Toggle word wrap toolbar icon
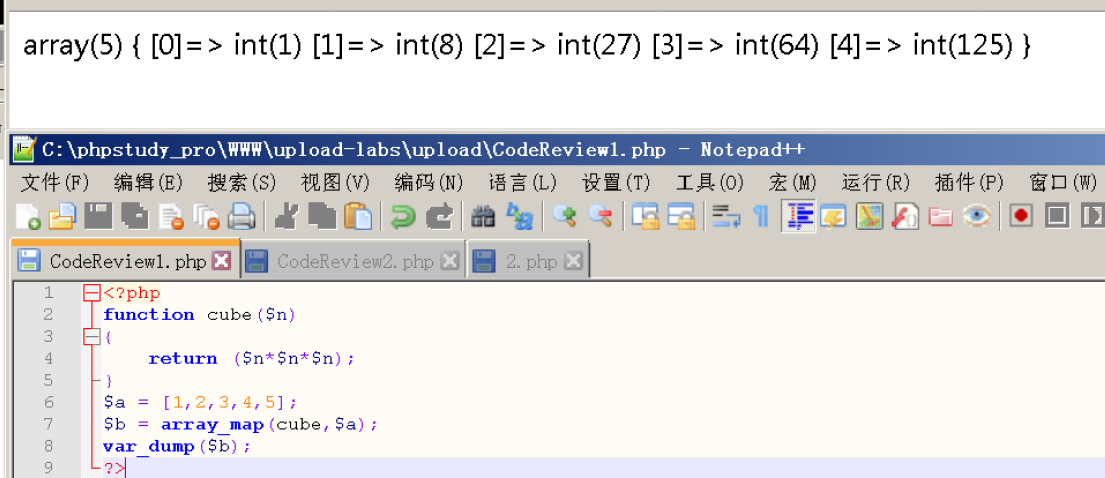Screen dimensions: 1105x478 click(726, 216)
